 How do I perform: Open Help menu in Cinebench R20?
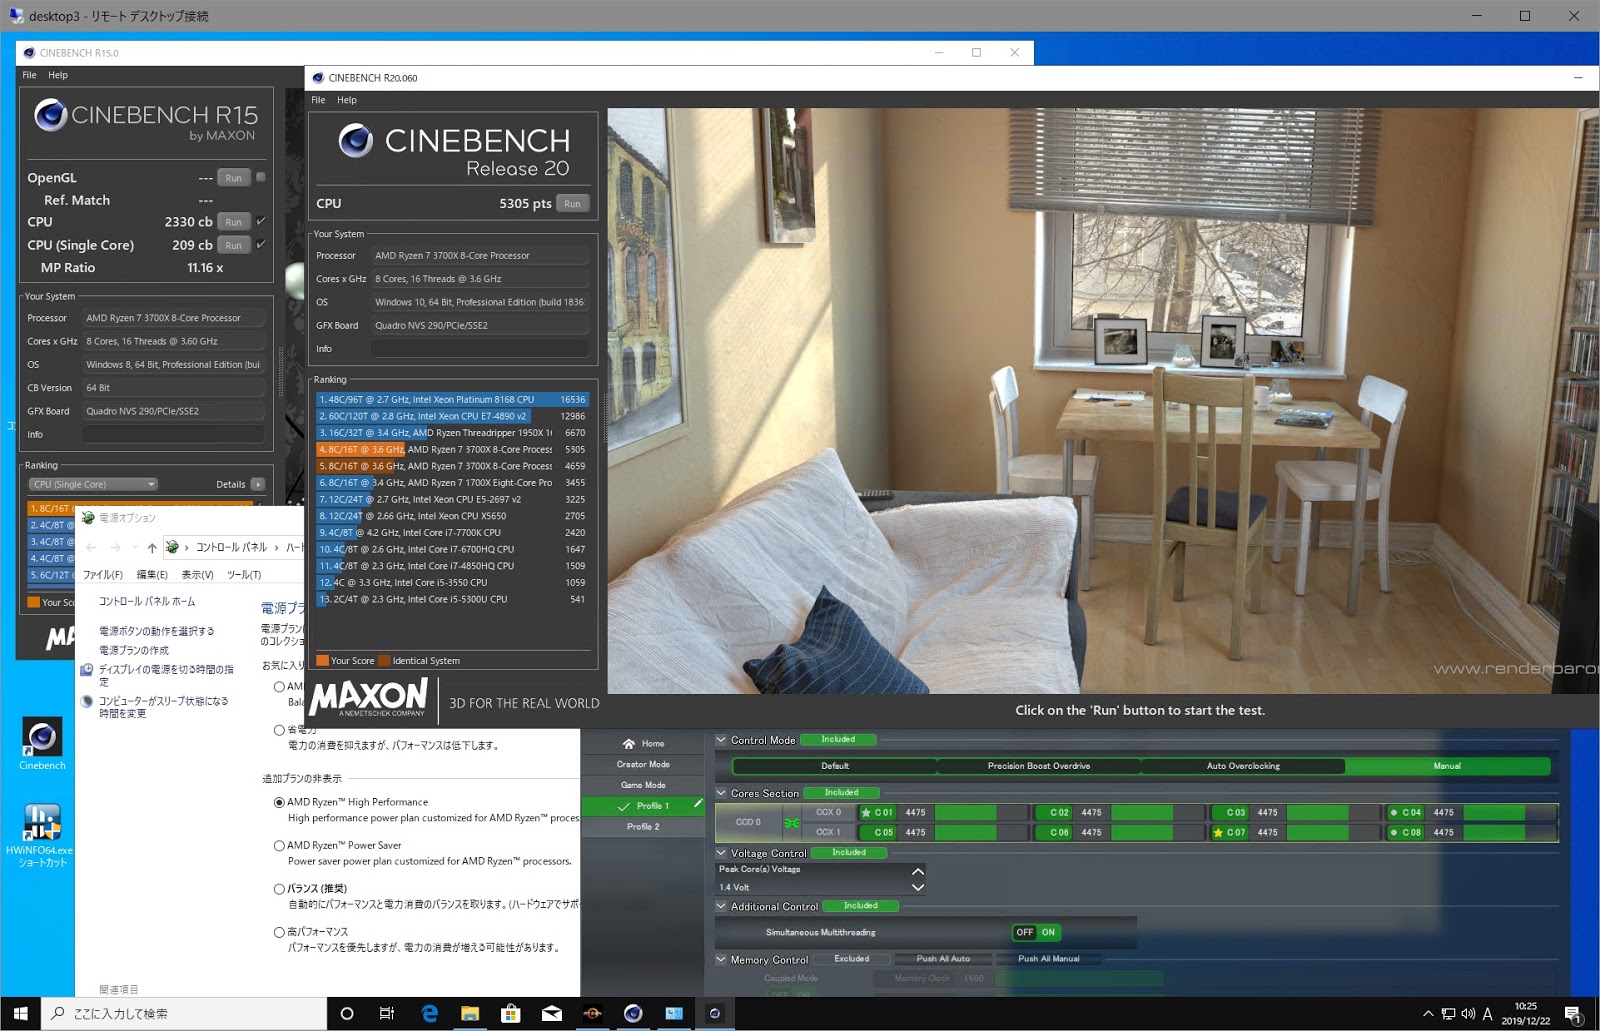pyautogui.click(x=347, y=100)
